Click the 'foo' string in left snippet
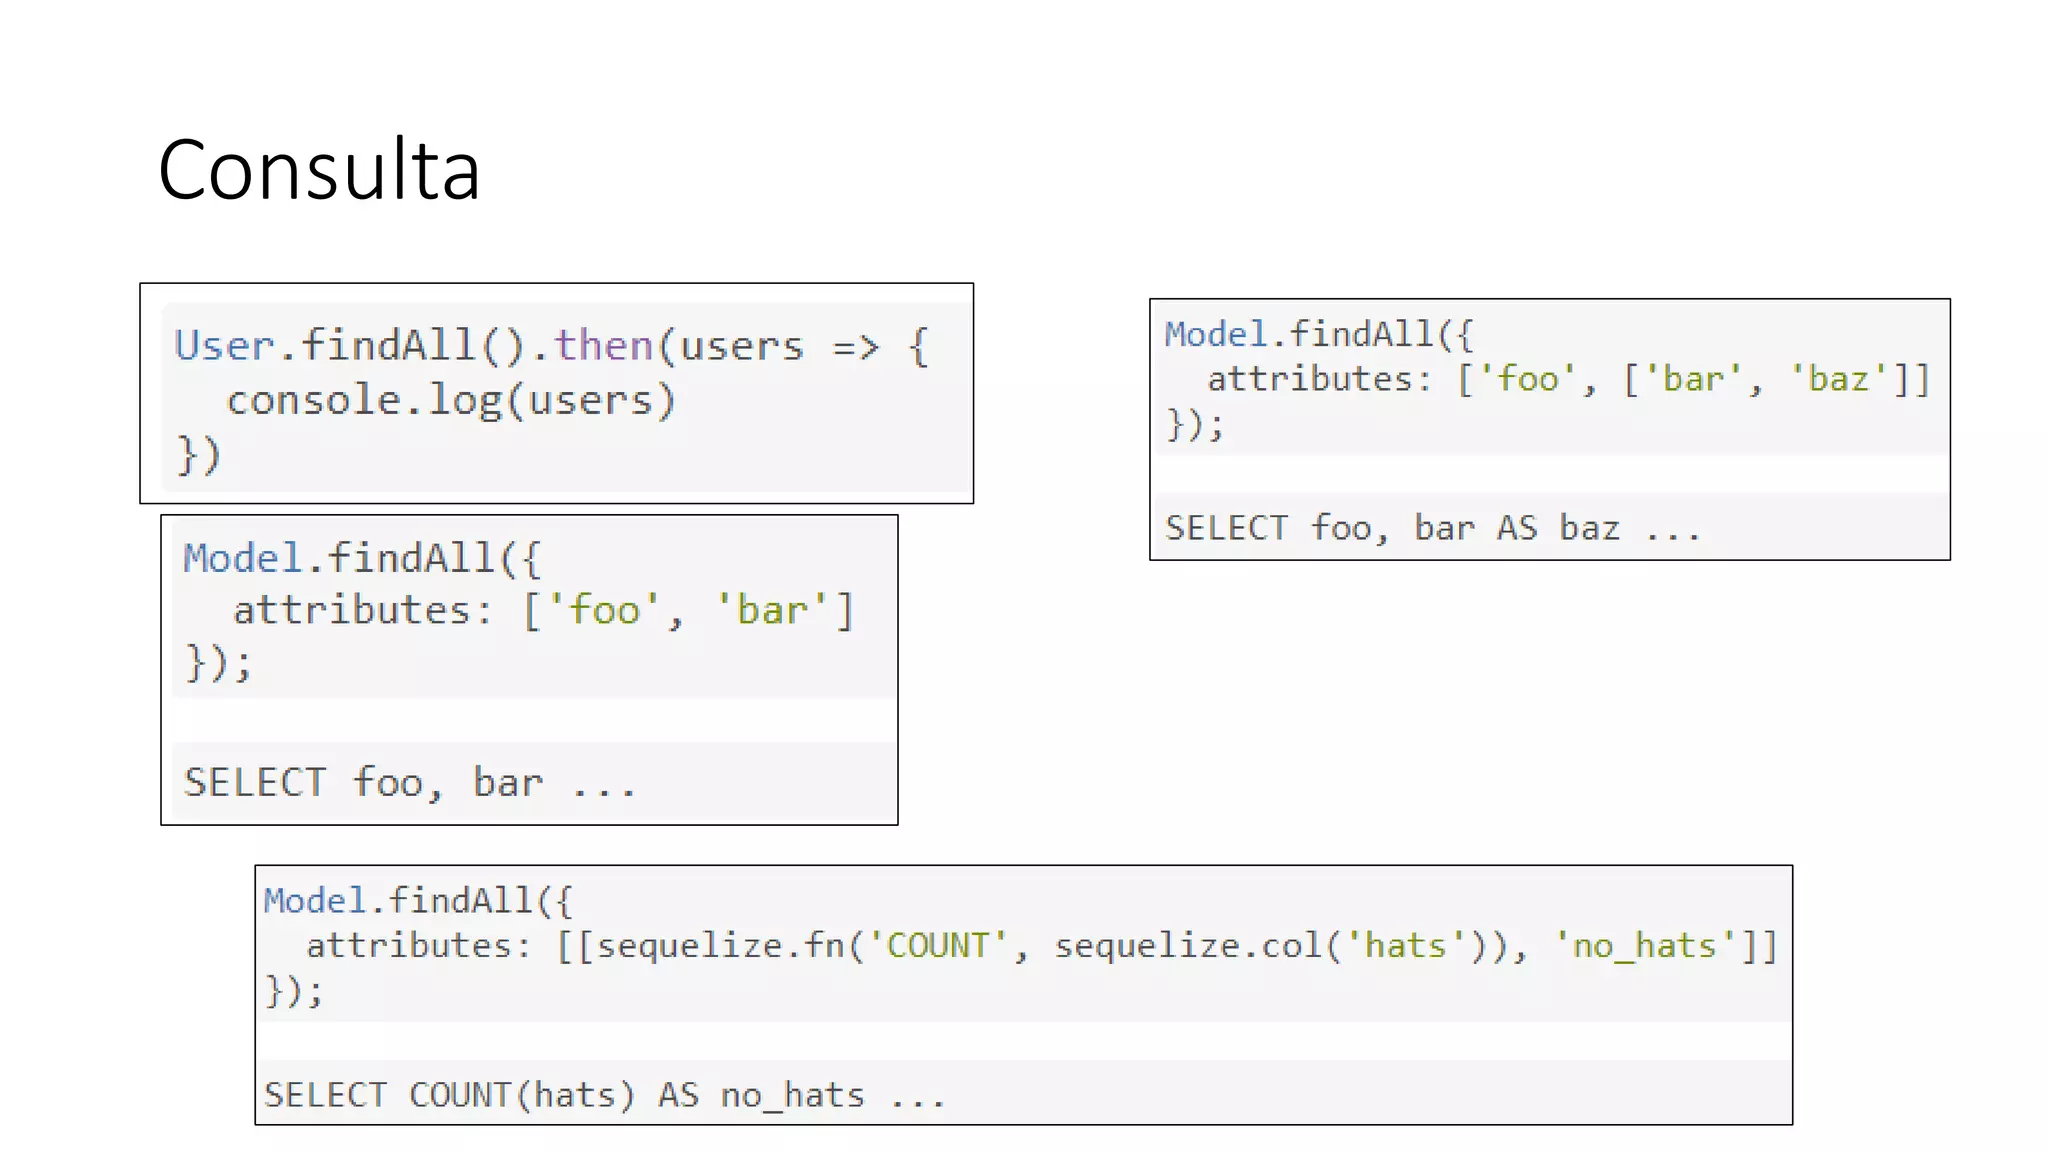Viewport: 2048px width, 1152px height. (x=604, y=610)
